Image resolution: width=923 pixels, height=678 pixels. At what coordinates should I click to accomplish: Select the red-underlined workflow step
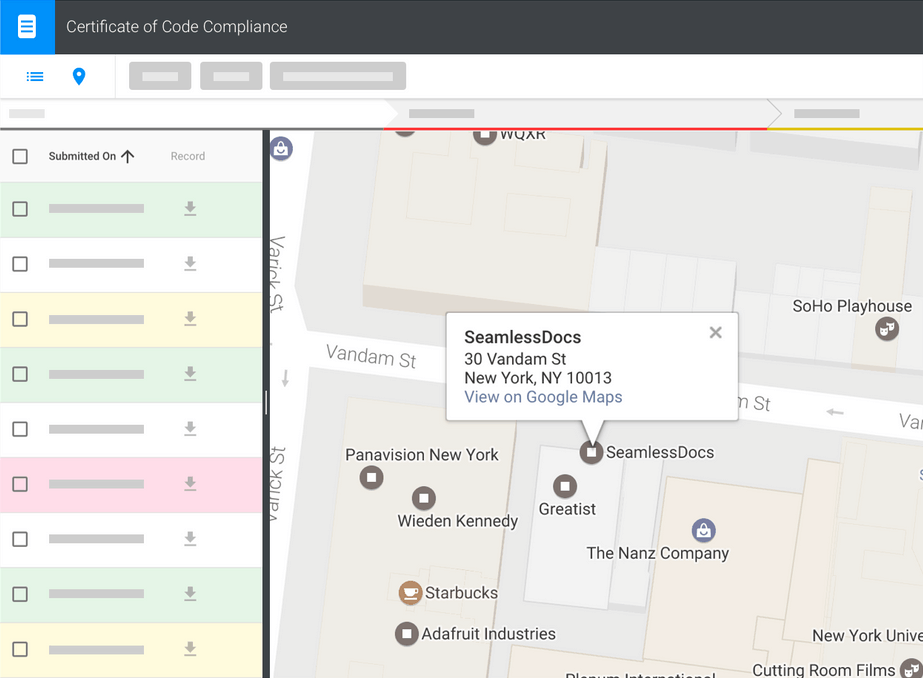coord(576,114)
